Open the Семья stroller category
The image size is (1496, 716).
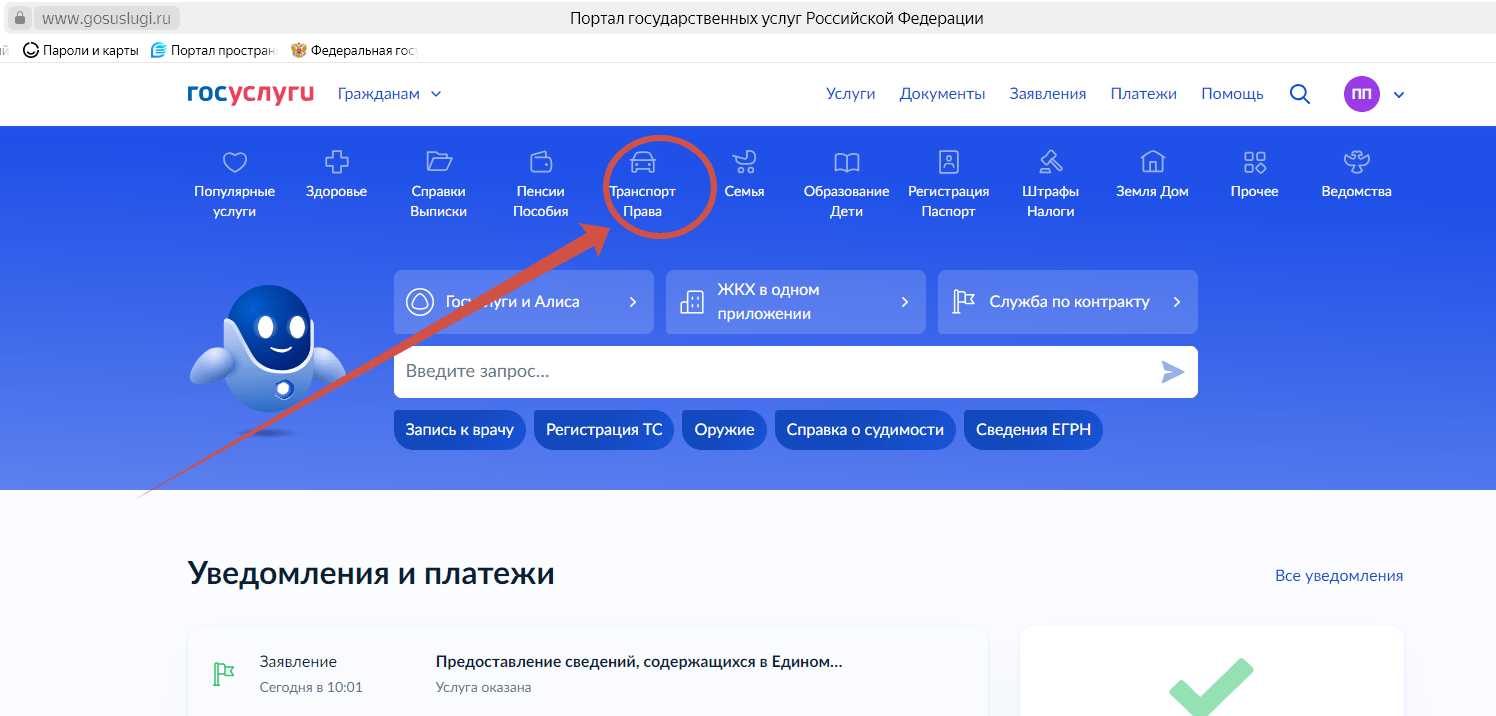click(744, 175)
